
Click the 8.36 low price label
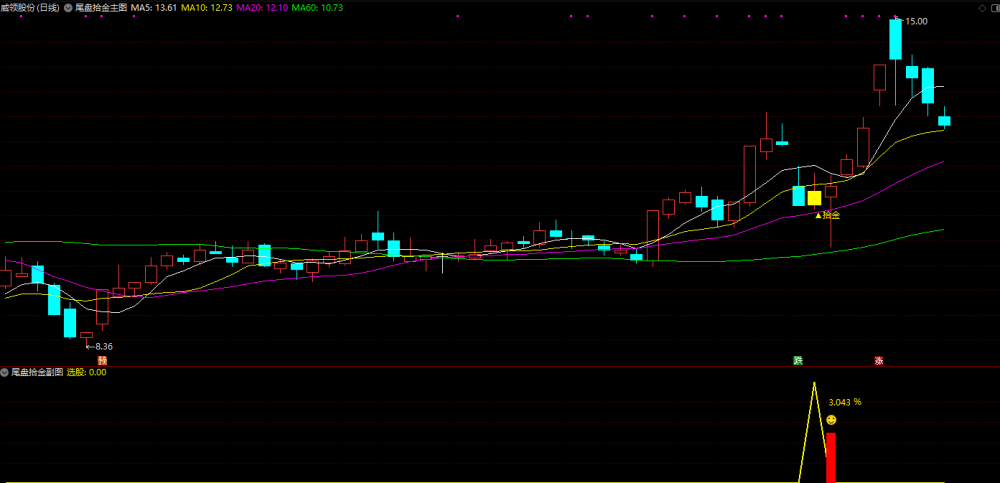click(x=103, y=346)
